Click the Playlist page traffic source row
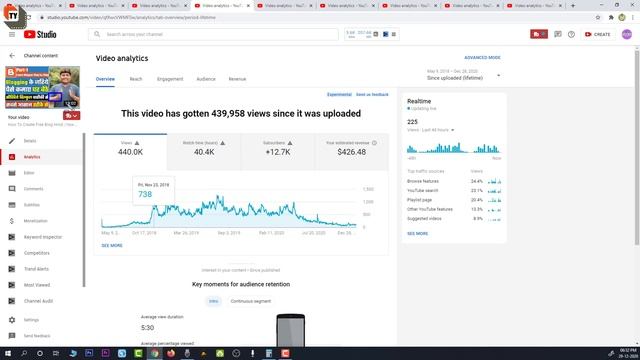The height and width of the screenshot is (360, 640). pyautogui.click(x=454, y=200)
